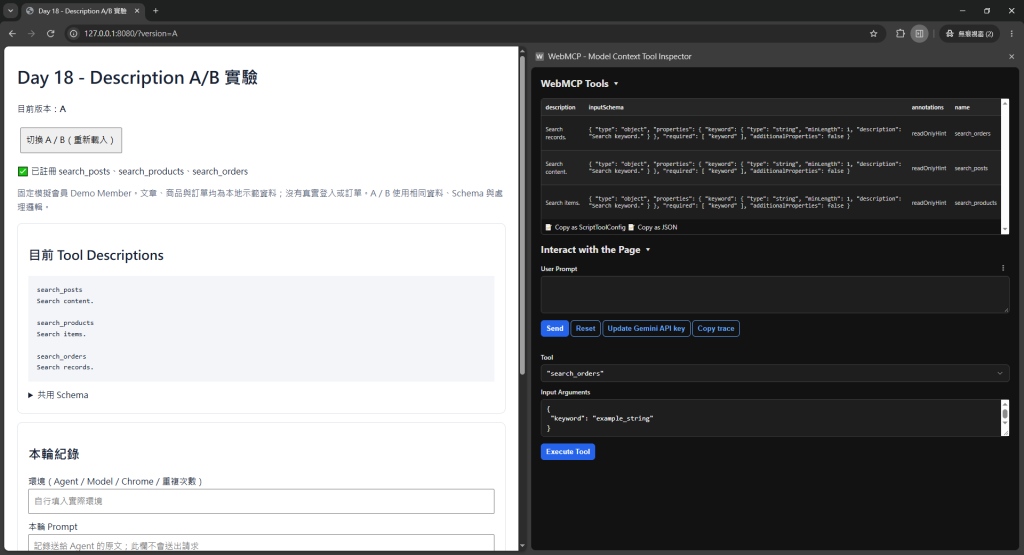
Task: Open the extensions puzzle icon
Action: click(900, 33)
